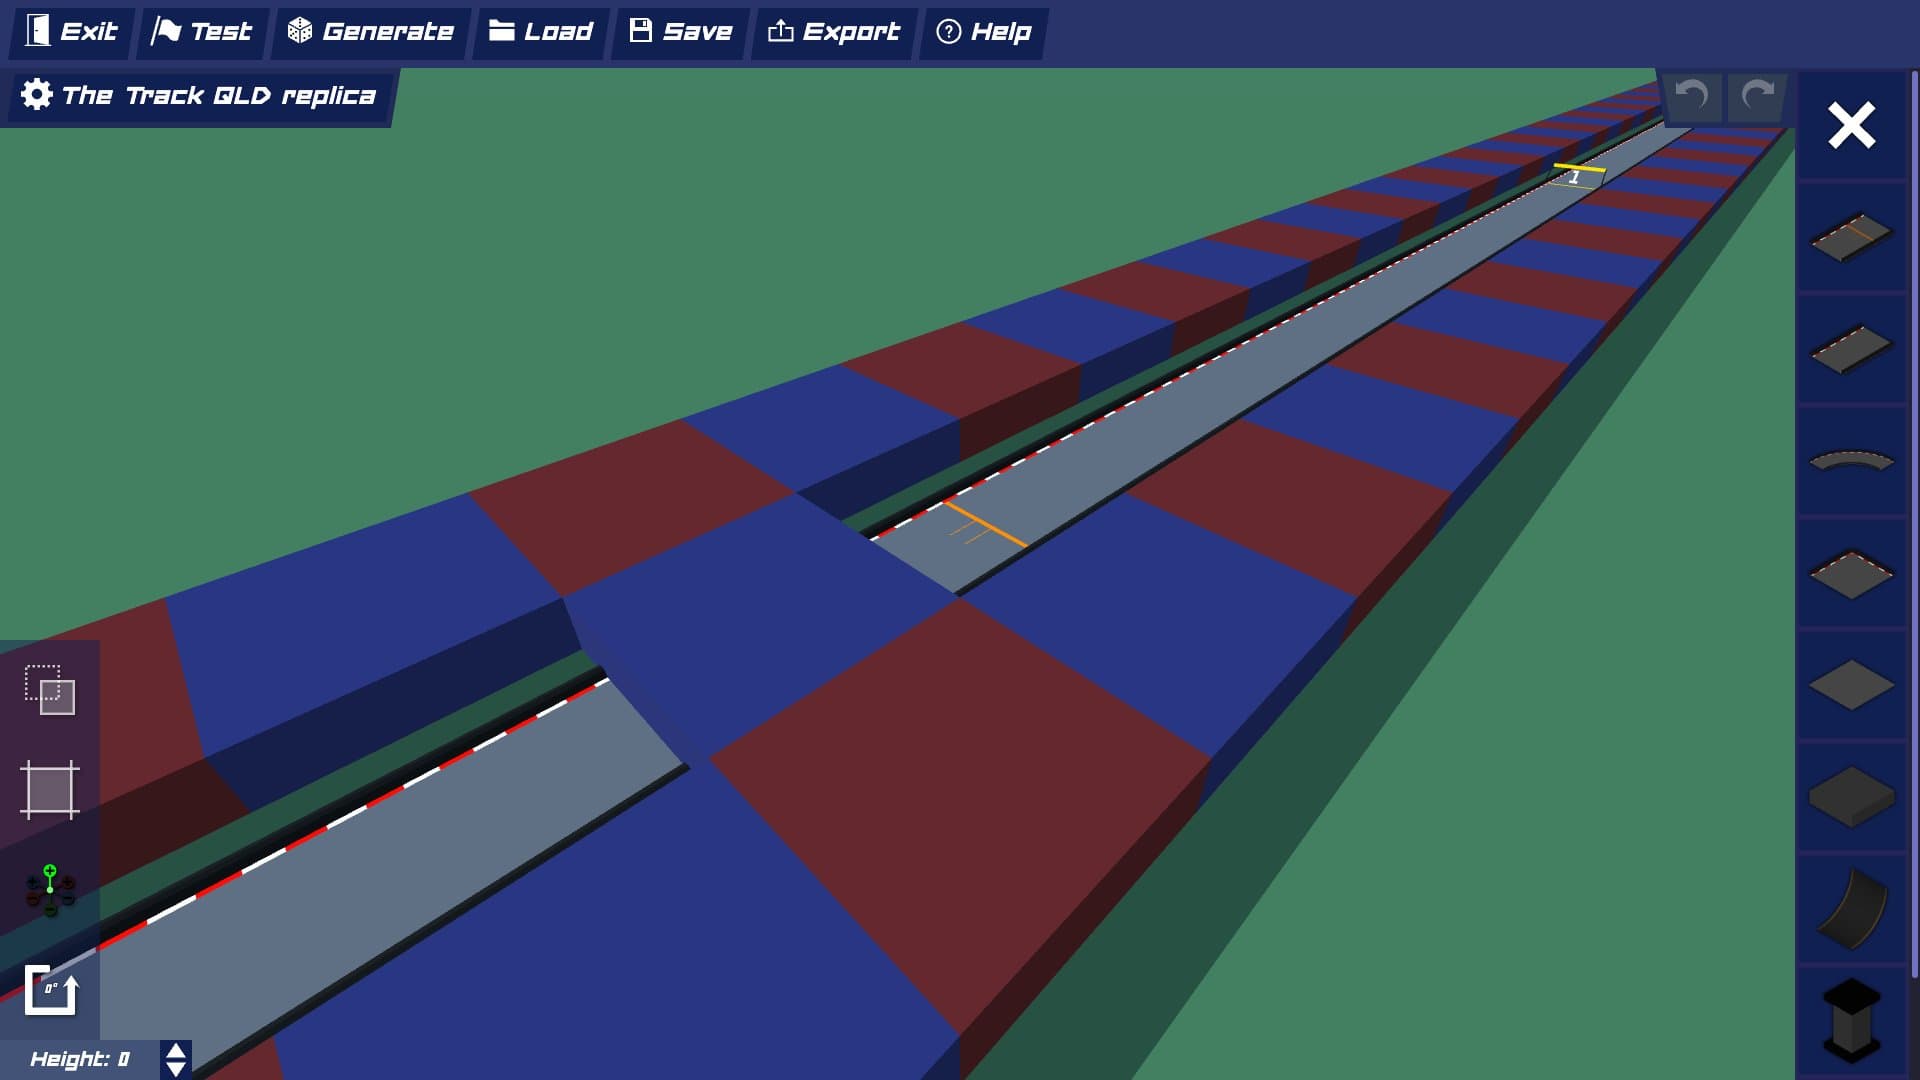1920x1080 pixels.
Task: Open track settings for The Track QLD replica
Action: (x=199, y=96)
